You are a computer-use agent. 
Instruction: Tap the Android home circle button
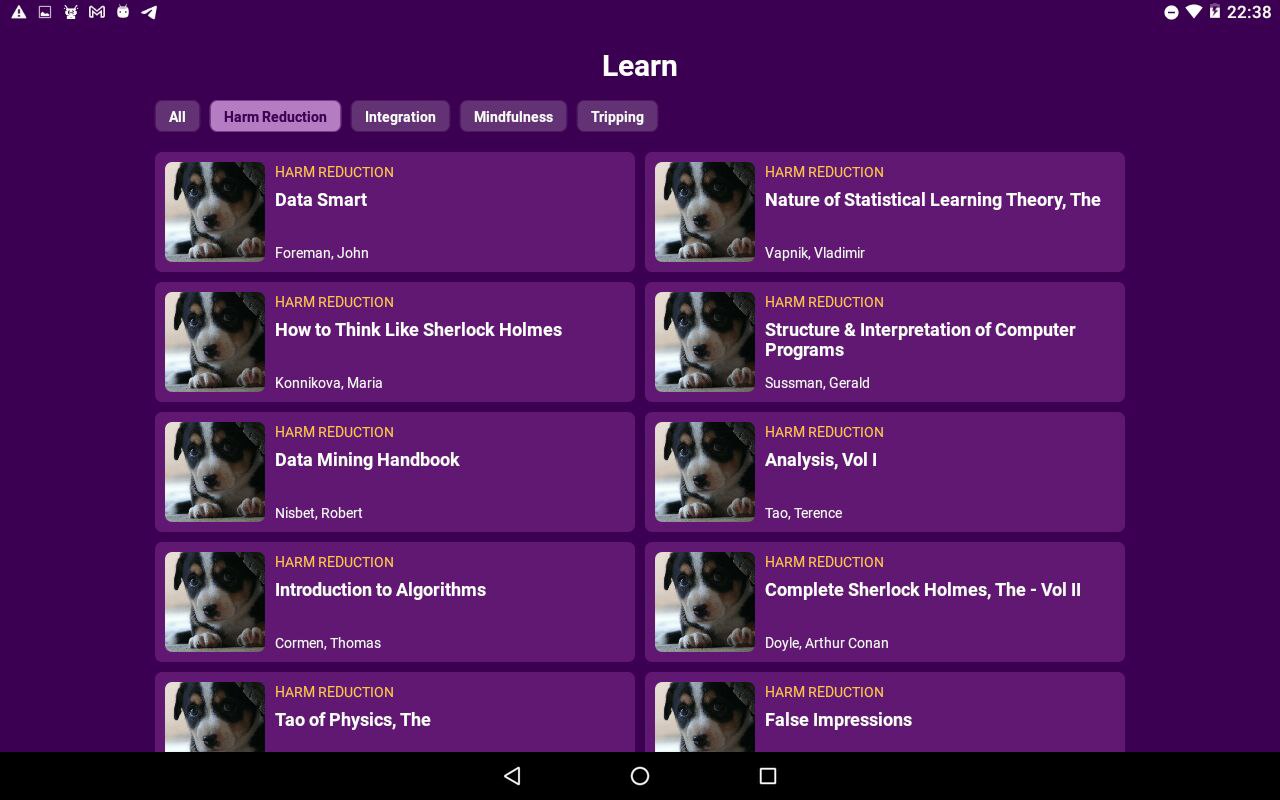click(x=640, y=776)
